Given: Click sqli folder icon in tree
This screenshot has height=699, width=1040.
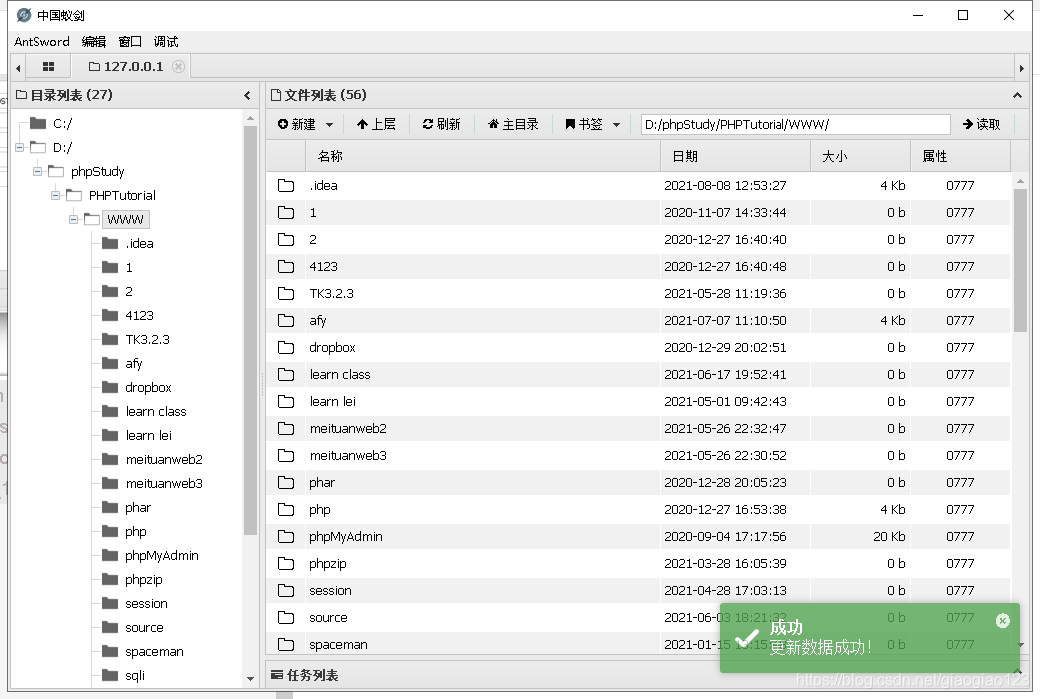Looking at the screenshot, I should click(x=110, y=675).
